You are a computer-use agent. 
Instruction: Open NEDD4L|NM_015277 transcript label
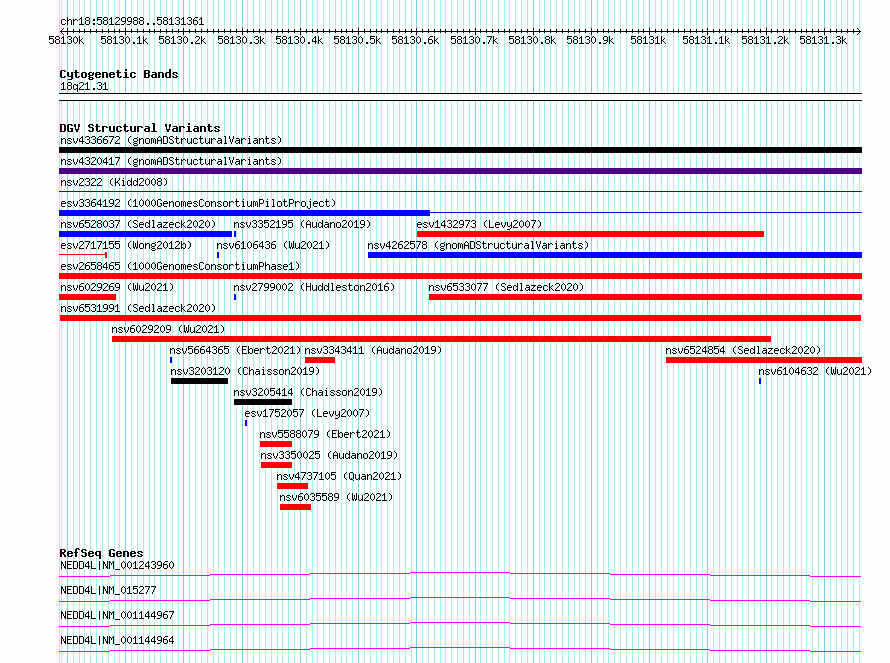[x=108, y=590]
